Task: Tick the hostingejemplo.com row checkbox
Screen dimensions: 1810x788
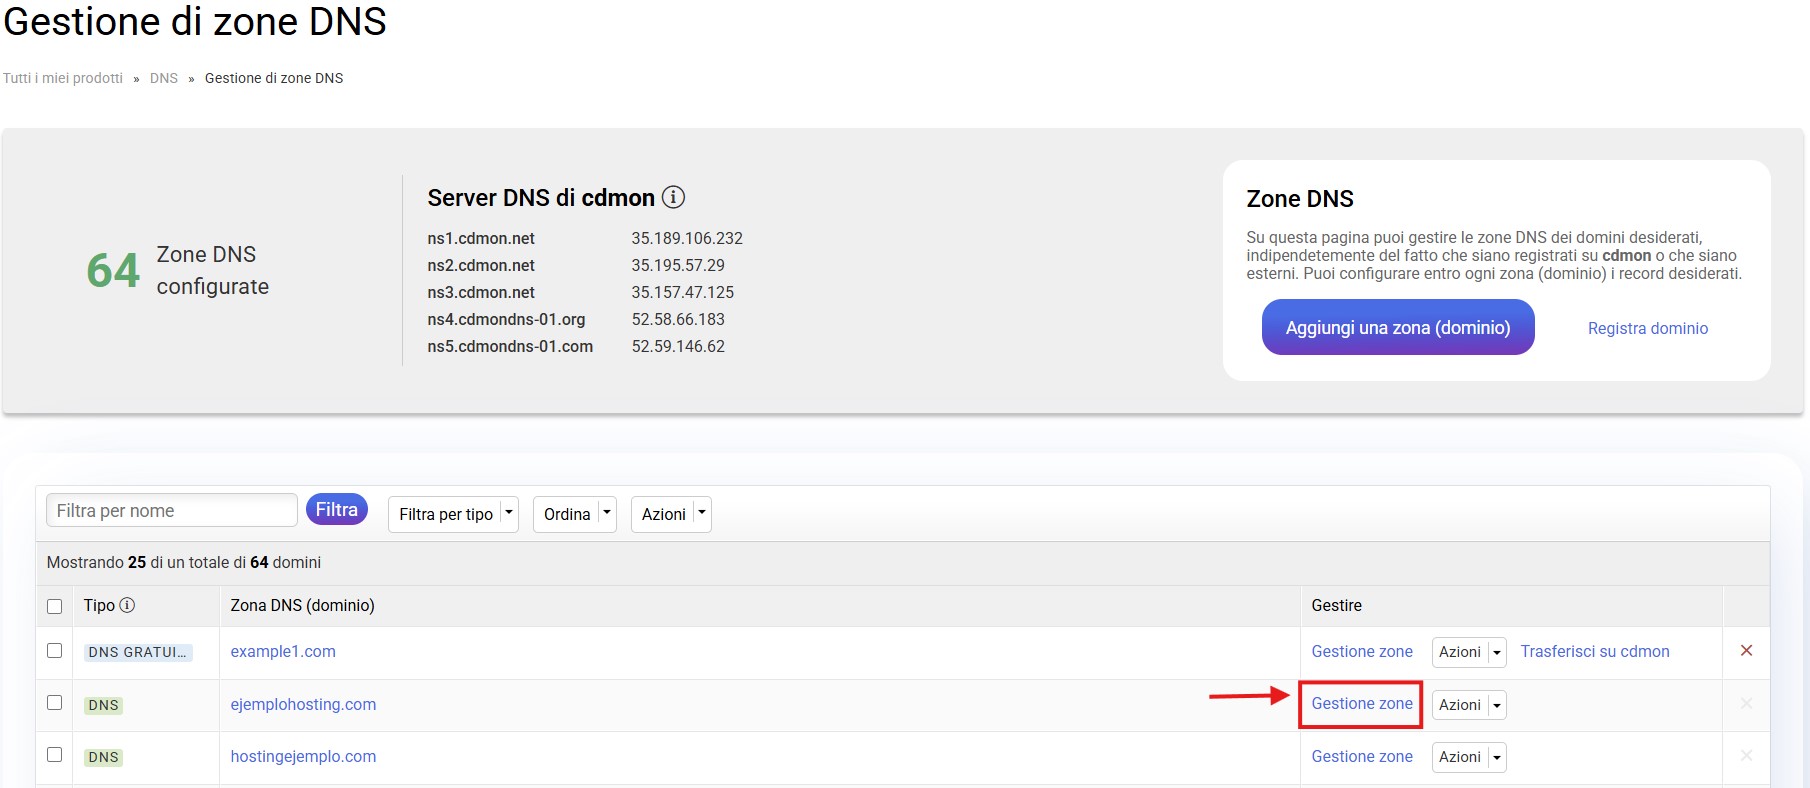Action: (x=55, y=755)
